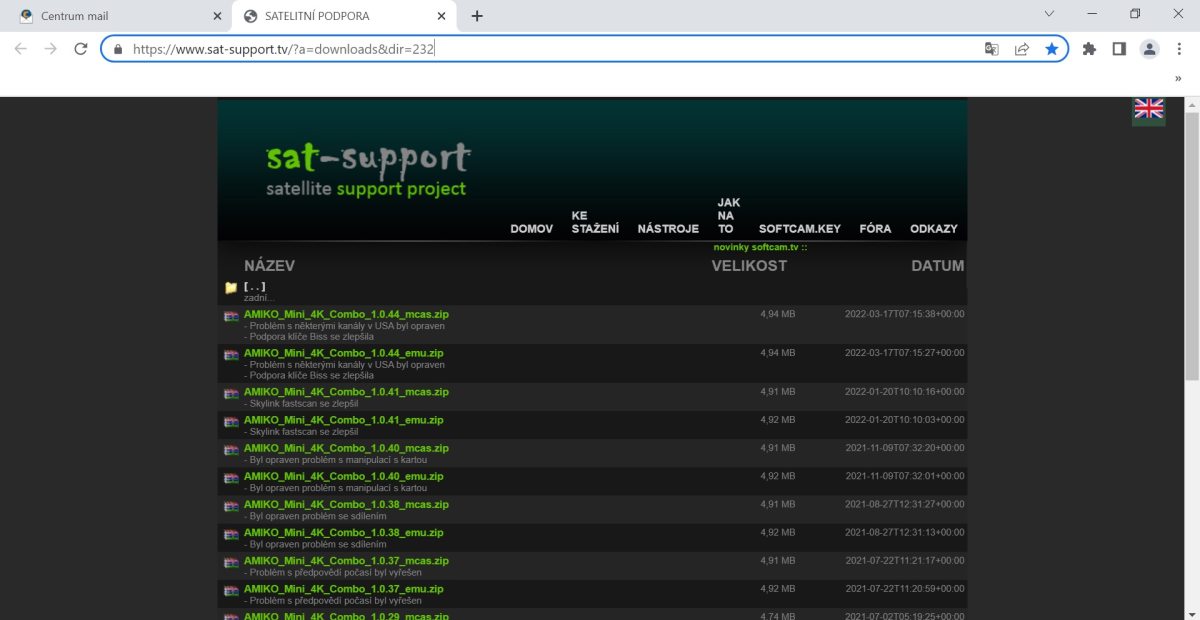The image size is (1200, 620).
Task: Click date 2021-08-27T12:31:27+00:00
Action: click(x=905, y=504)
